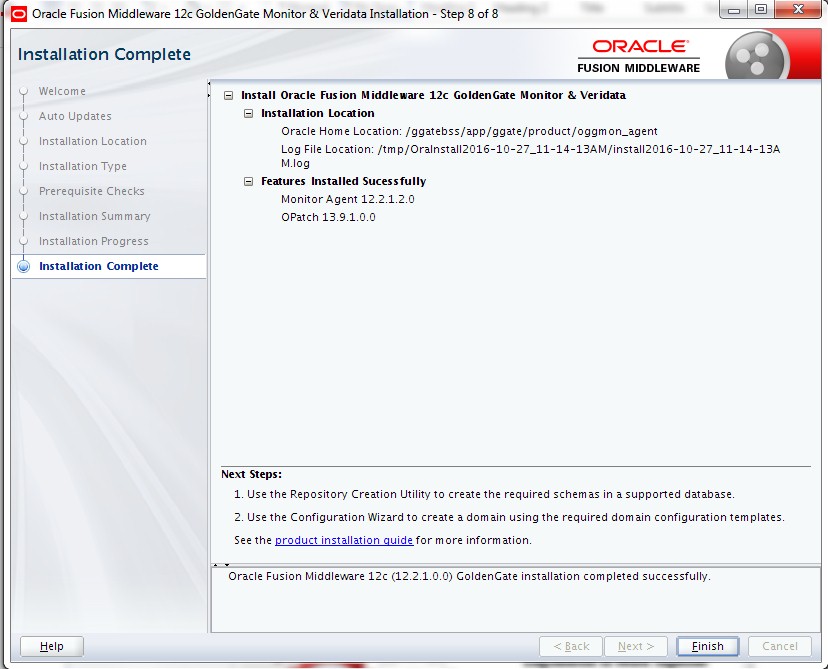Collapse the Install Oracle Fusion Middleware tree node
This screenshot has width=828, height=669.
pos(228,96)
